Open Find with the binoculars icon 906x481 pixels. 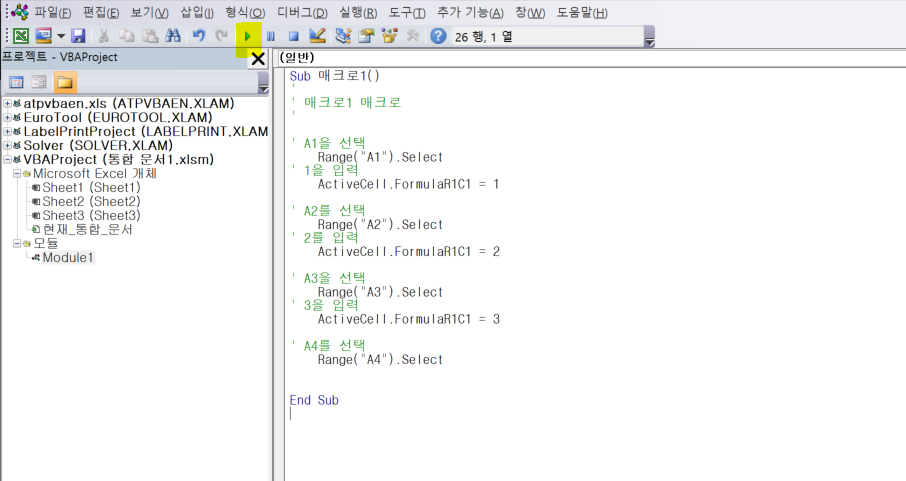coord(173,36)
